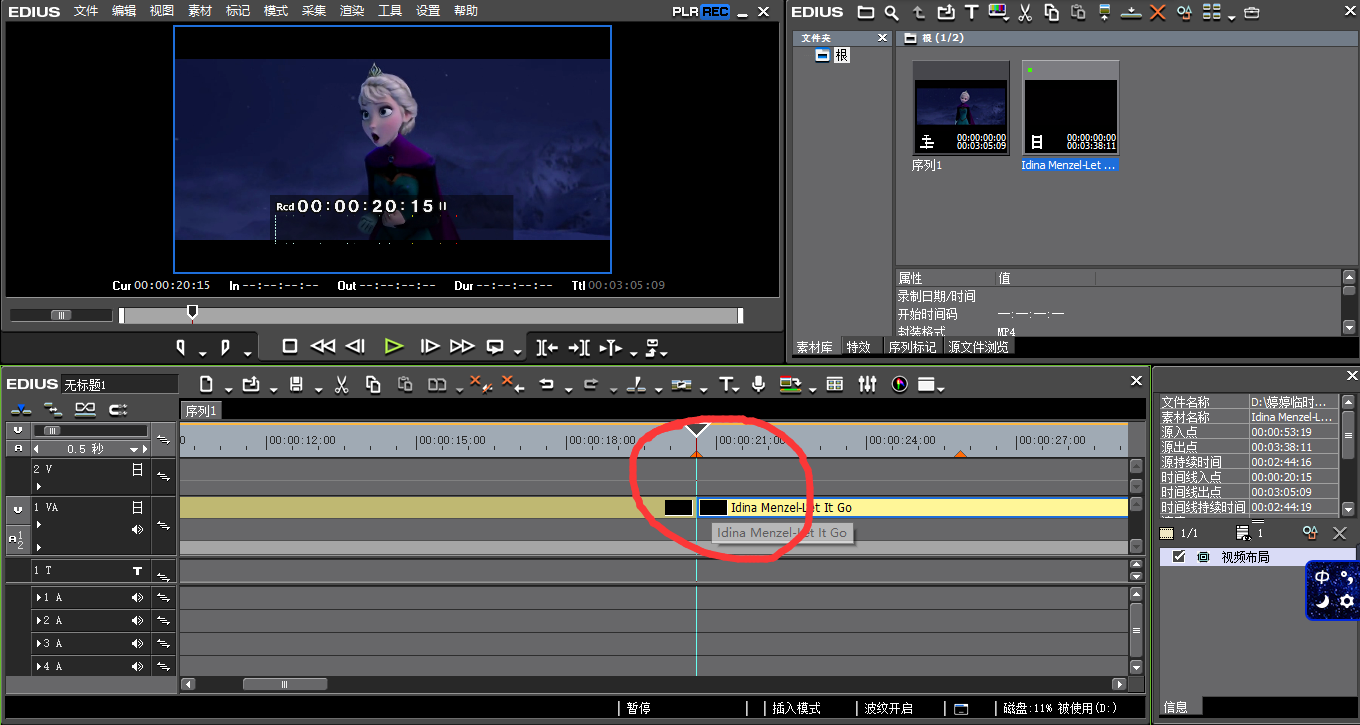
Task: Set the Out point in the player
Action: tap(225, 347)
